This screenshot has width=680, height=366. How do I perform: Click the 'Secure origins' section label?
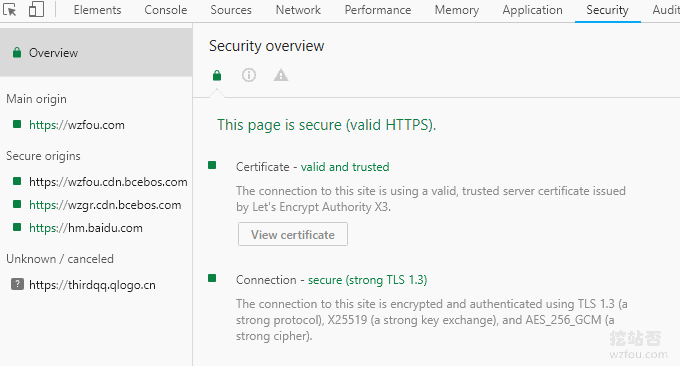(43, 156)
